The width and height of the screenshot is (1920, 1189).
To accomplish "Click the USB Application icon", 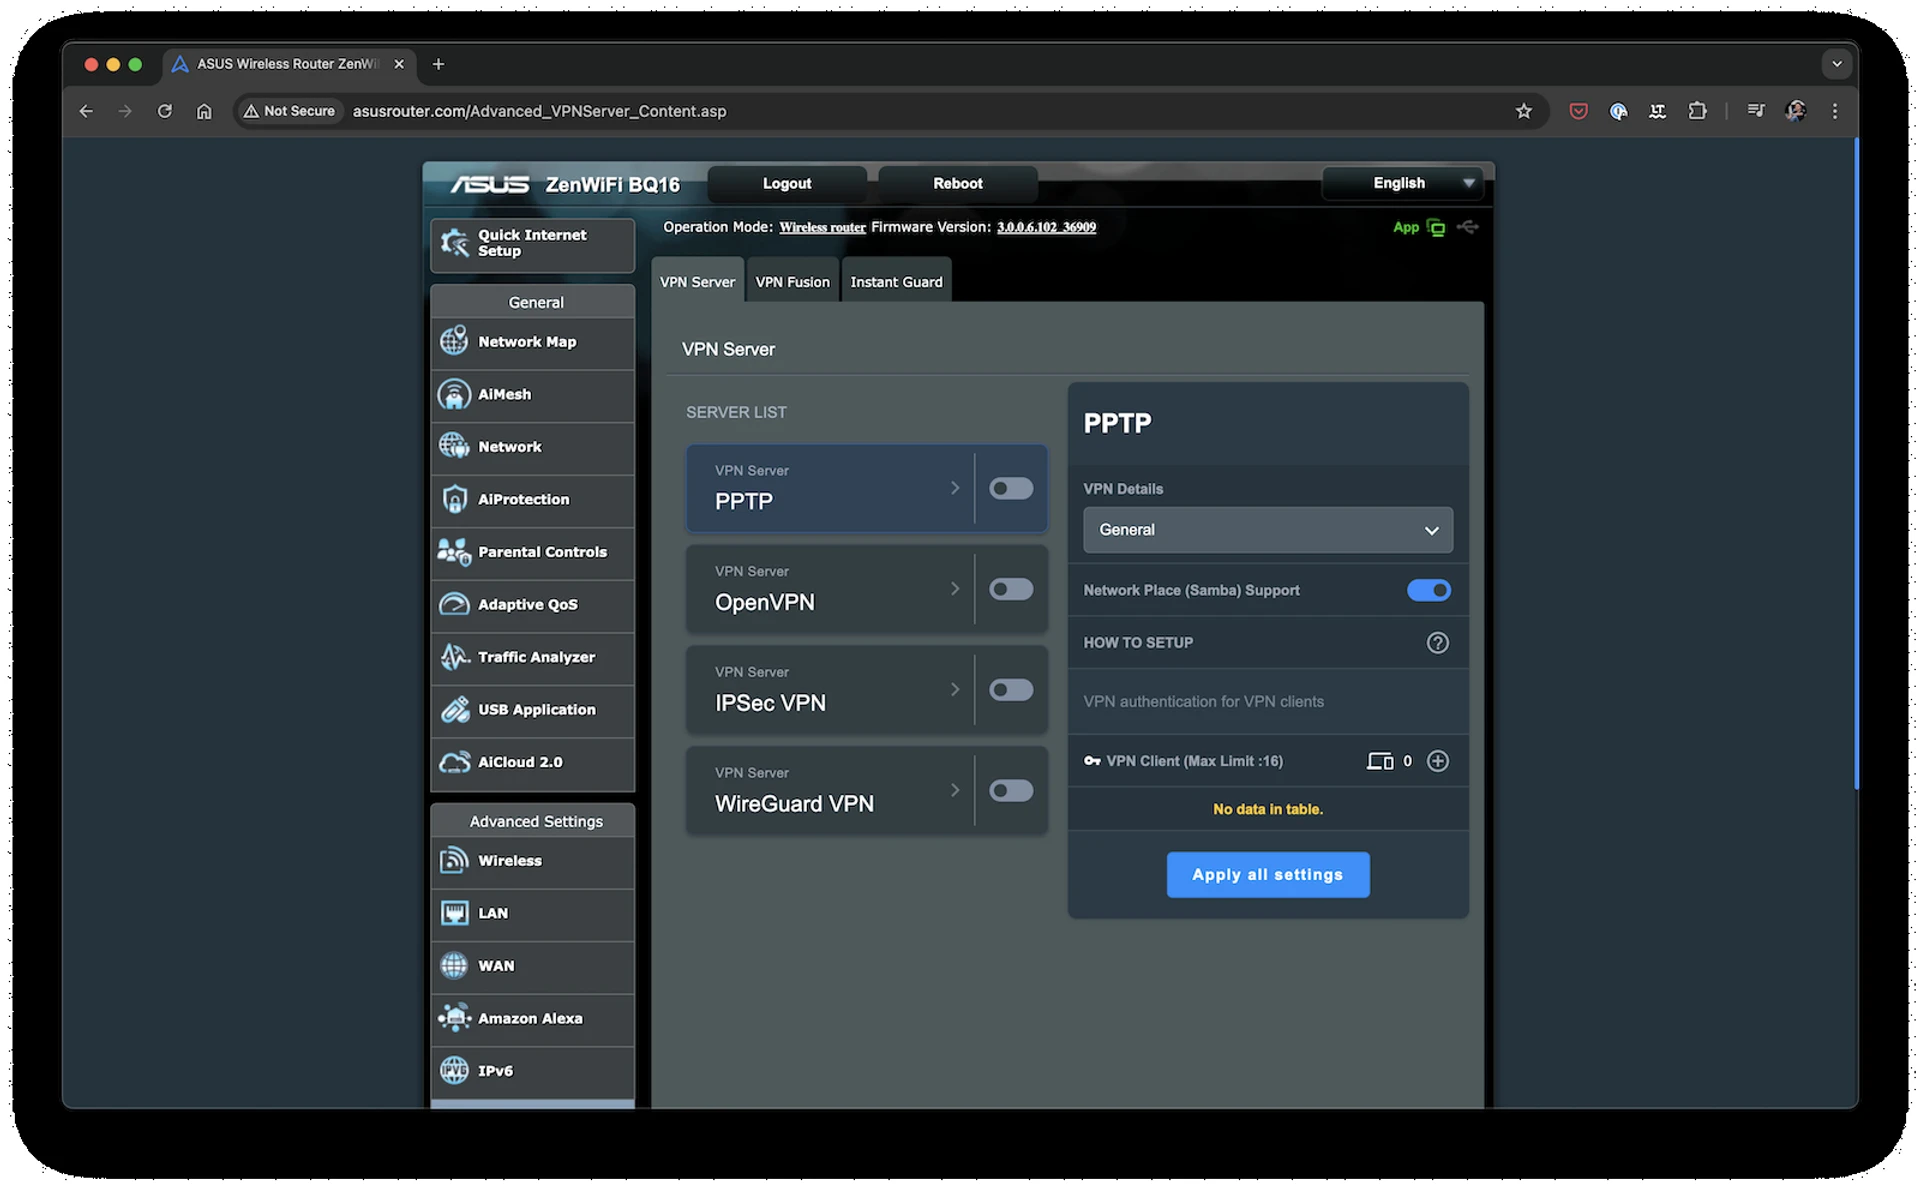I will click(x=454, y=709).
